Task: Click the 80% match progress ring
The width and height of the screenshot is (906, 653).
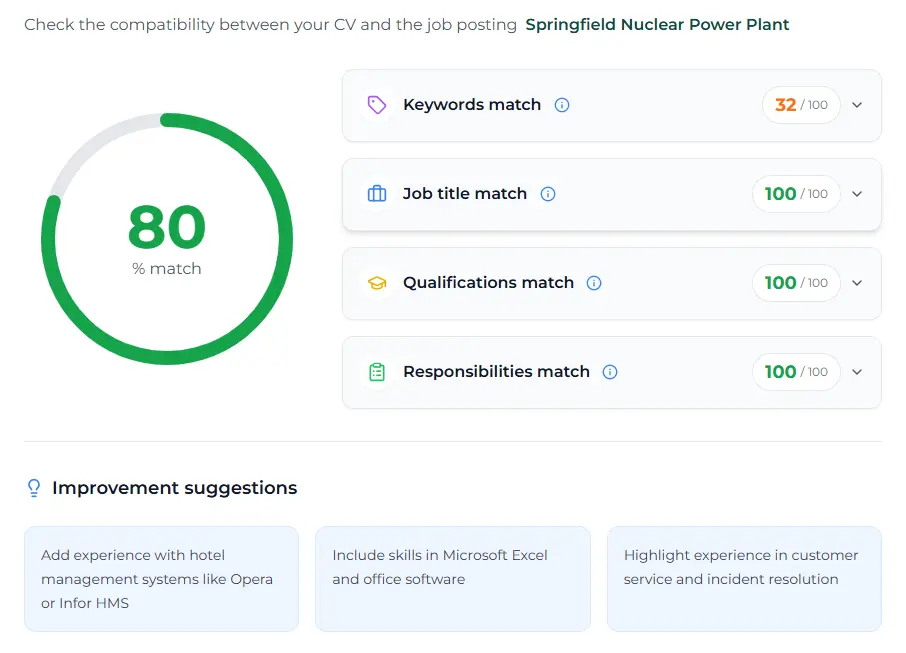Action: pyautogui.click(x=166, y=239)
